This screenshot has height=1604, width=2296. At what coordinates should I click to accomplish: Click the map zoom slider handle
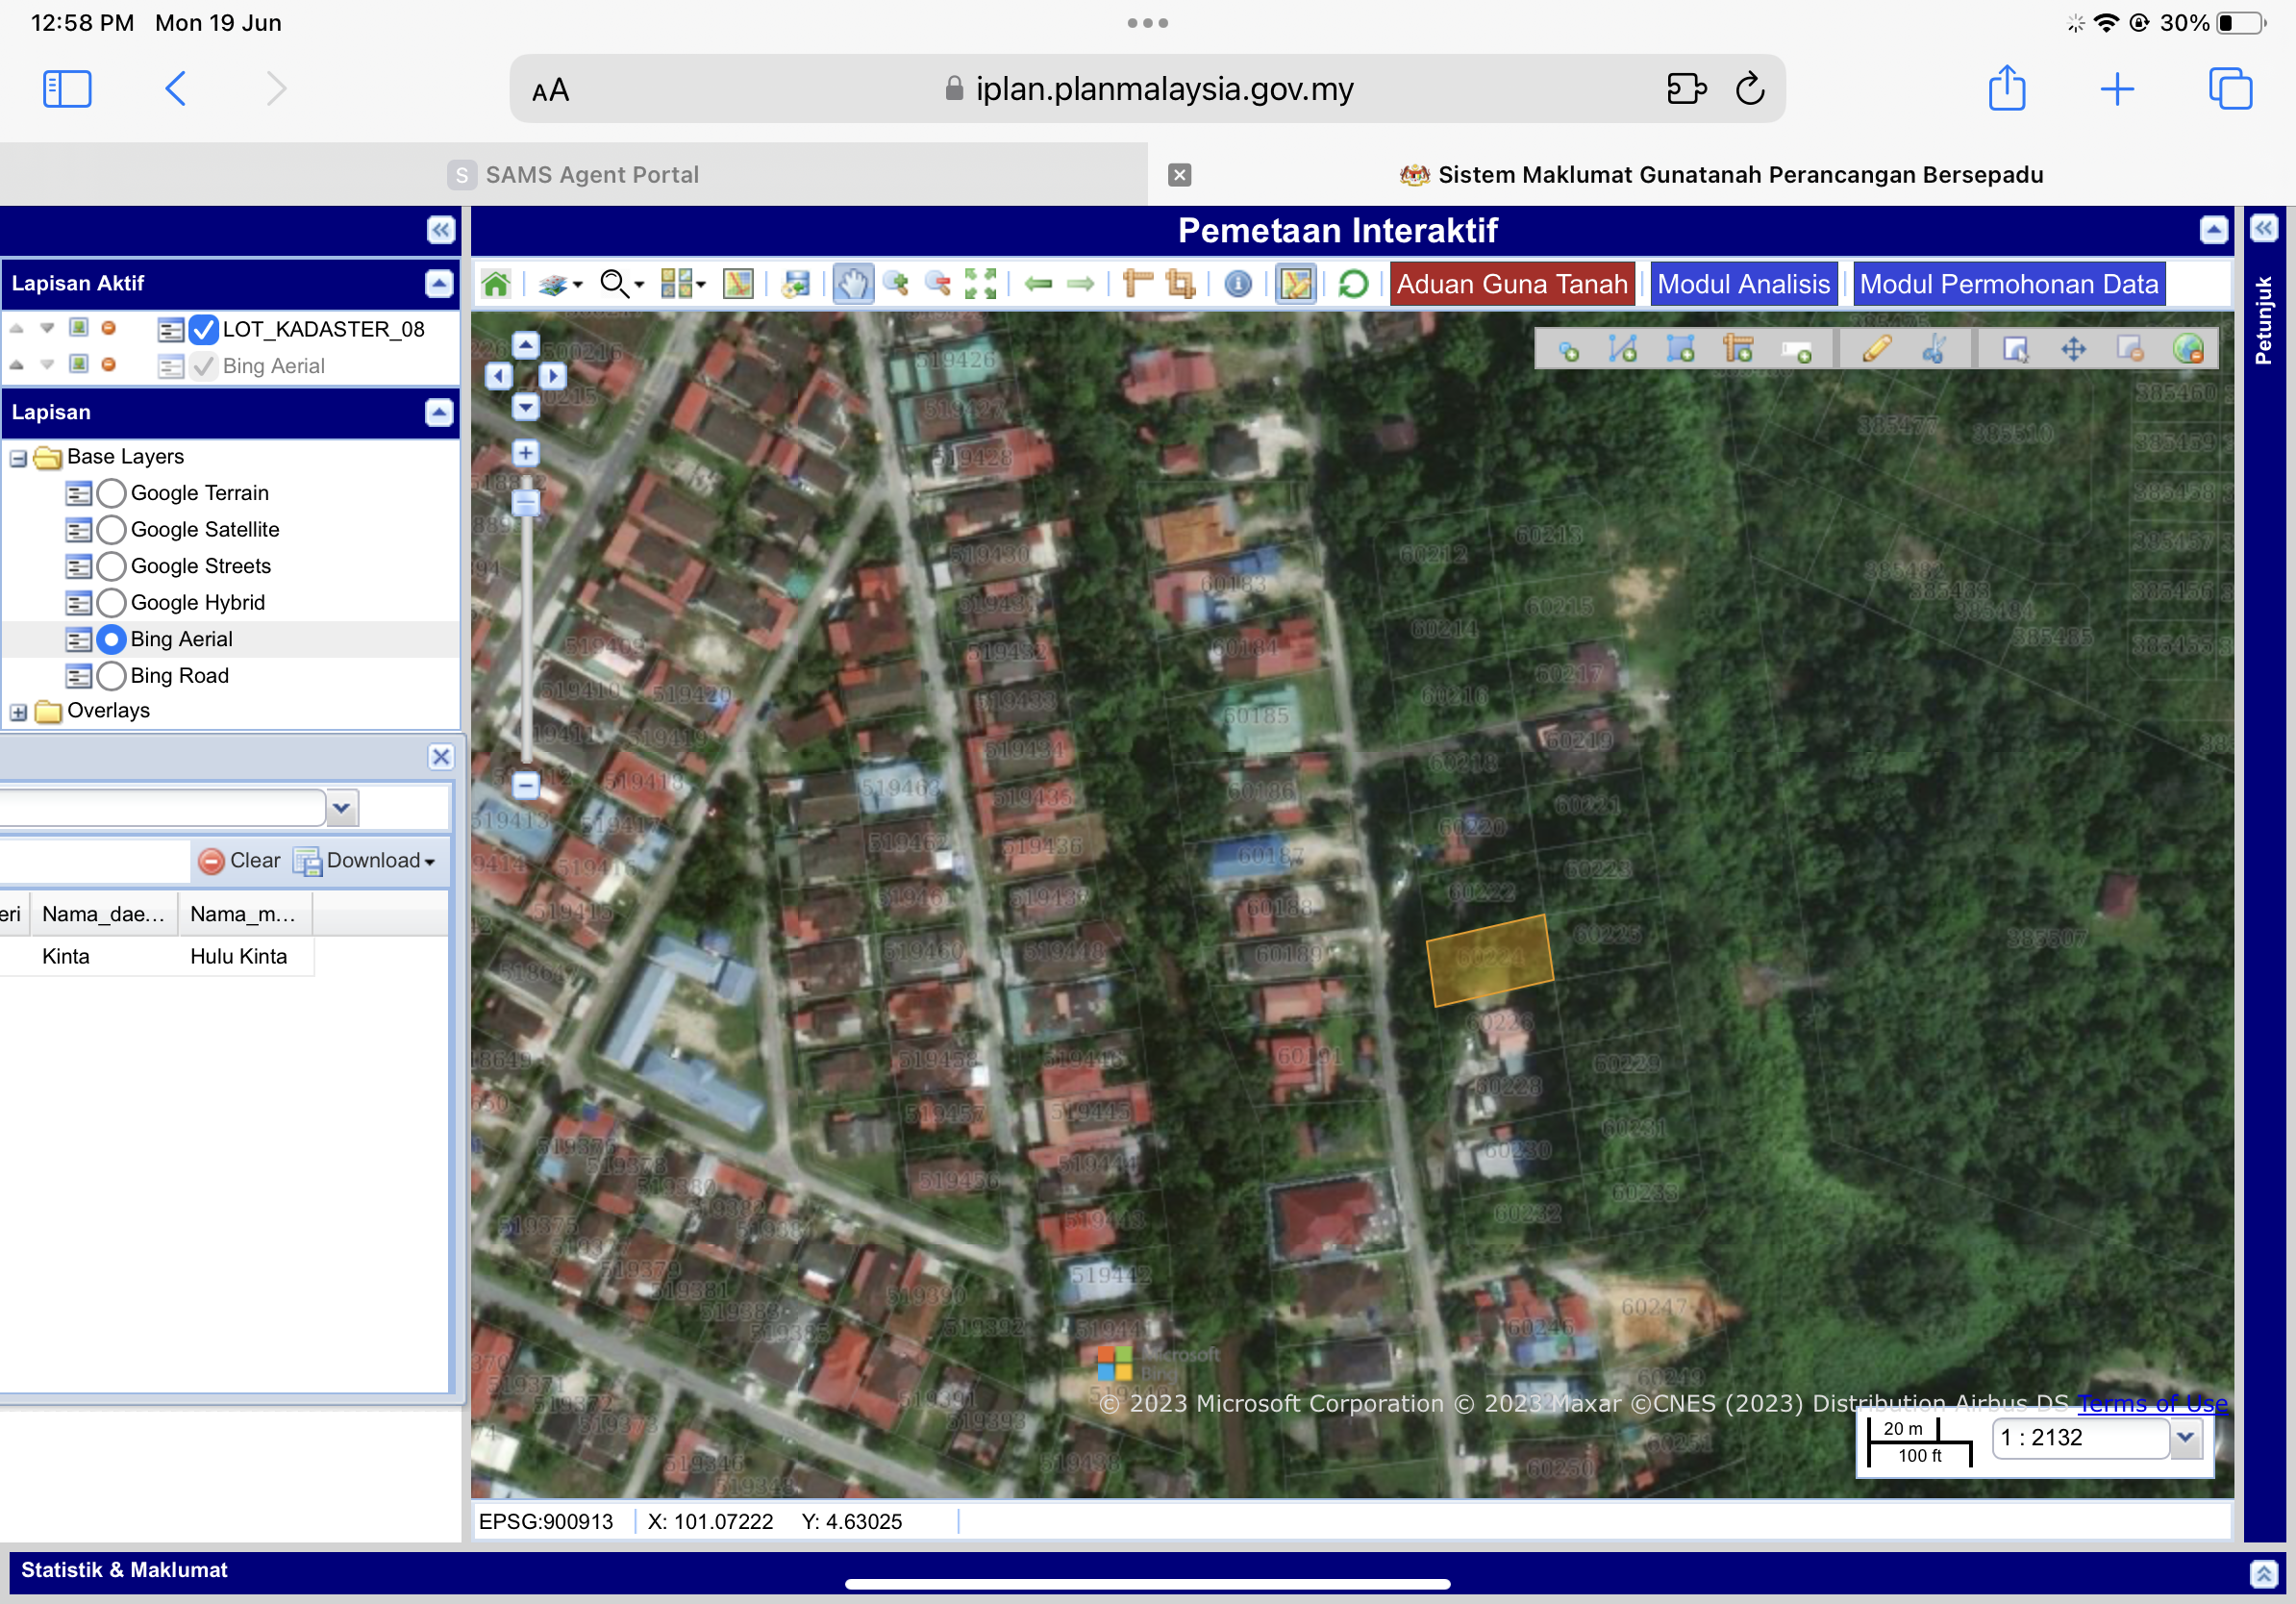point(525,503)
